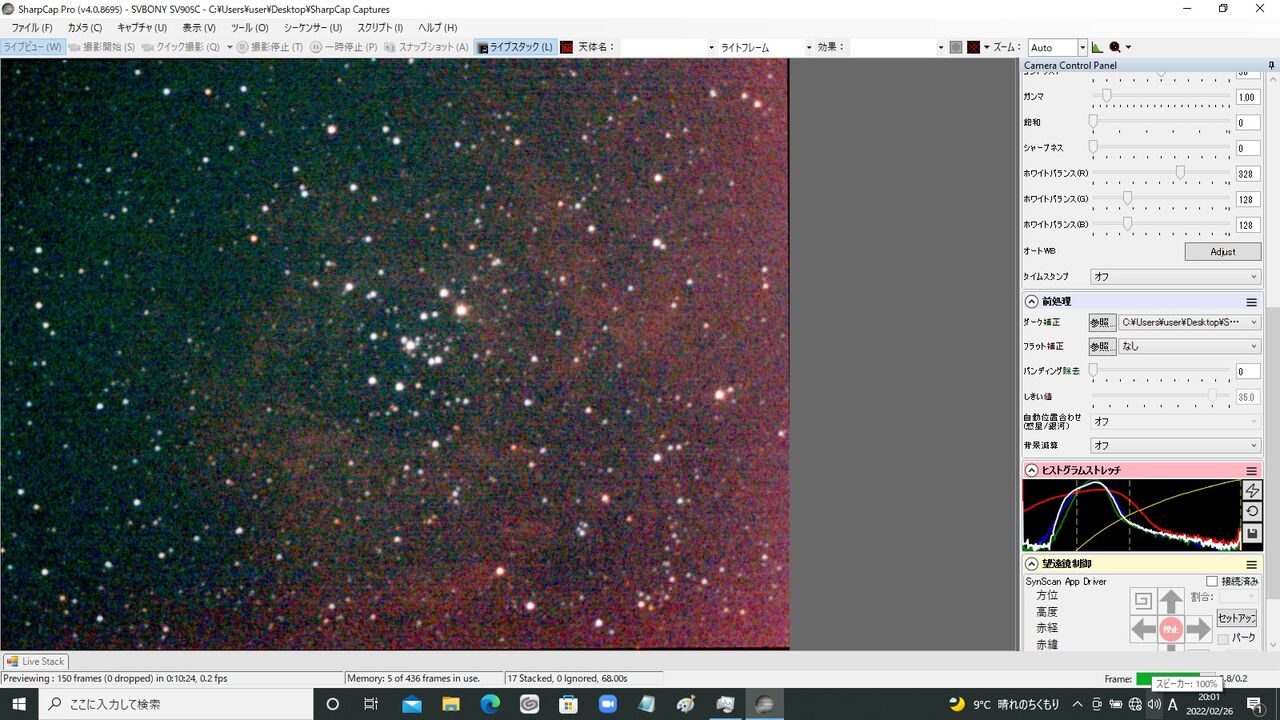Open the シーケンサー (U) menu

click(313, 28)
